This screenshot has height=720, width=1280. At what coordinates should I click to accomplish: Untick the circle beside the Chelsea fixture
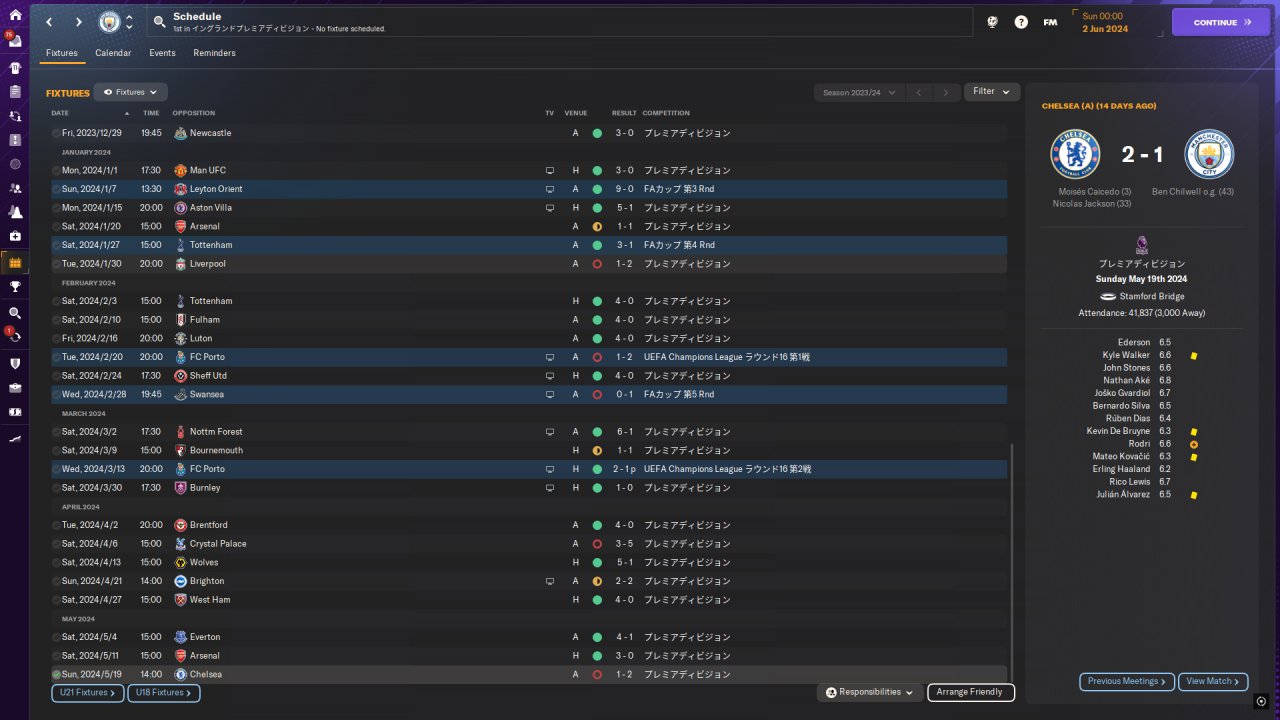coord(56,675)
